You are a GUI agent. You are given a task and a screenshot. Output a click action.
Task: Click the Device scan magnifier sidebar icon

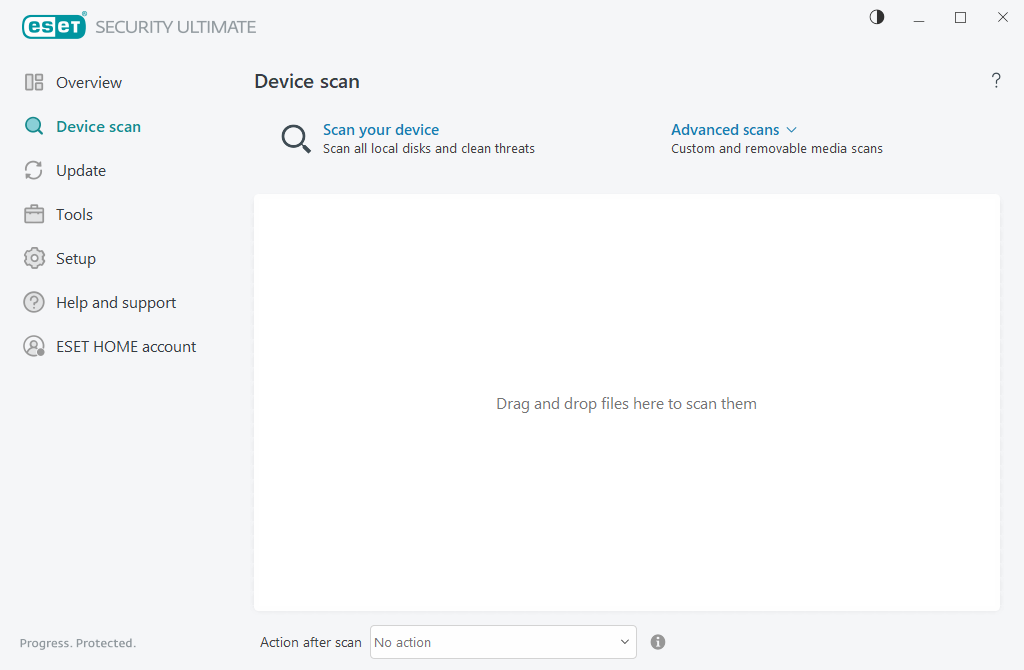coord(34,126)
